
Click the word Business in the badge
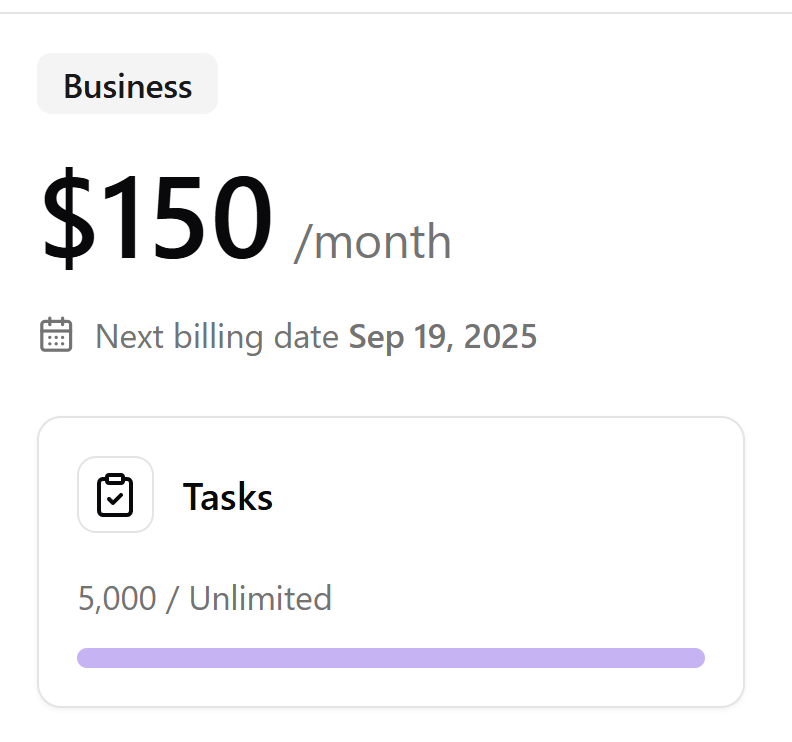[x=128, y=87]
